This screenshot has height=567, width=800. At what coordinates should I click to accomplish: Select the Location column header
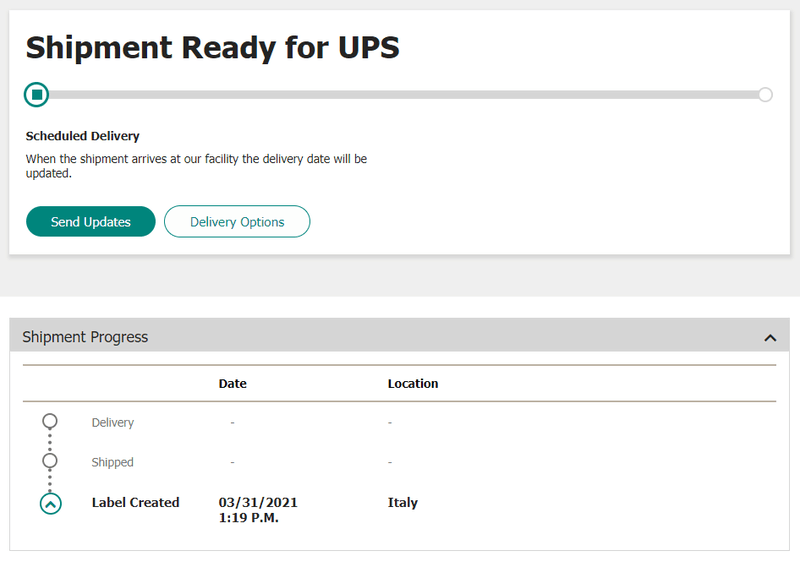pos(413,383)
